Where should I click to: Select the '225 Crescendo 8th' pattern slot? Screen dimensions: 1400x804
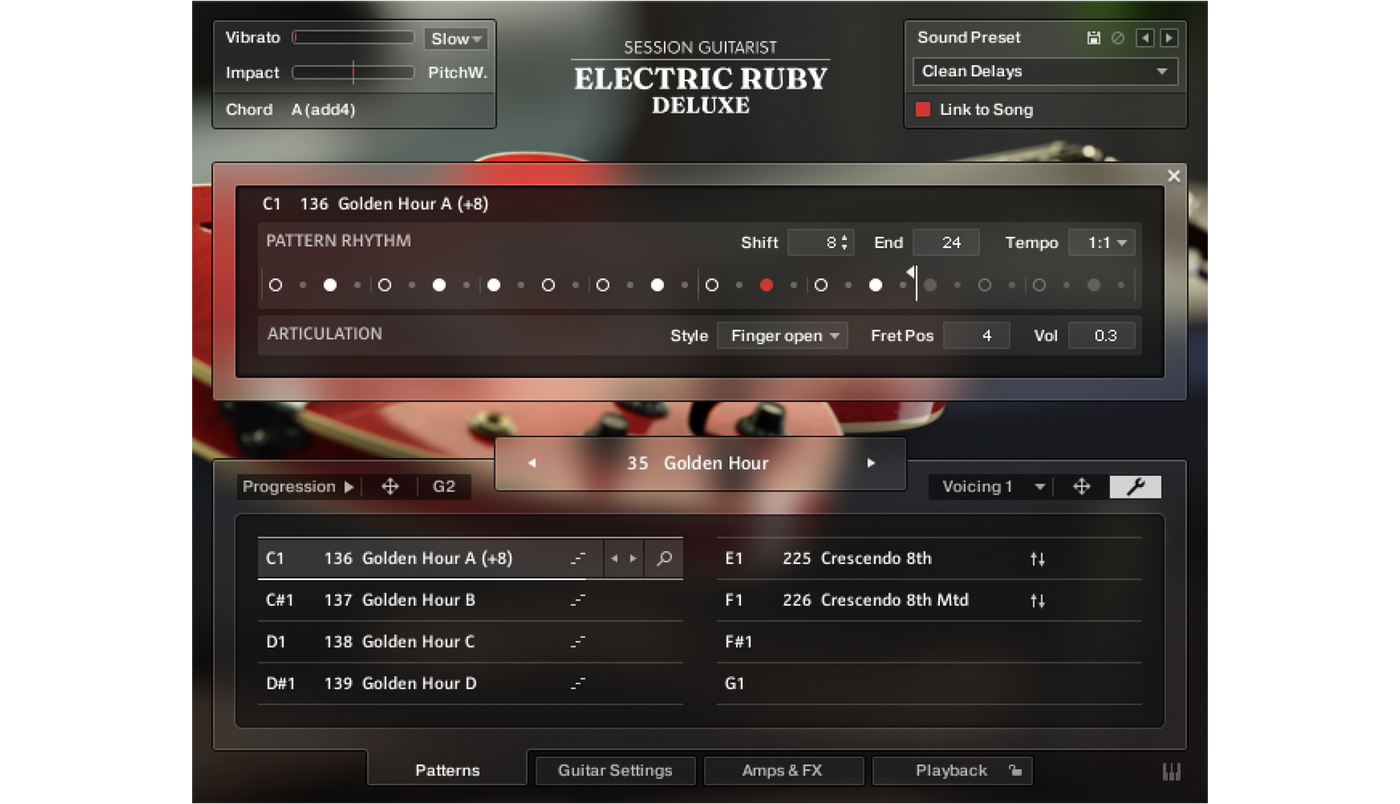click(x=929, y=559)
